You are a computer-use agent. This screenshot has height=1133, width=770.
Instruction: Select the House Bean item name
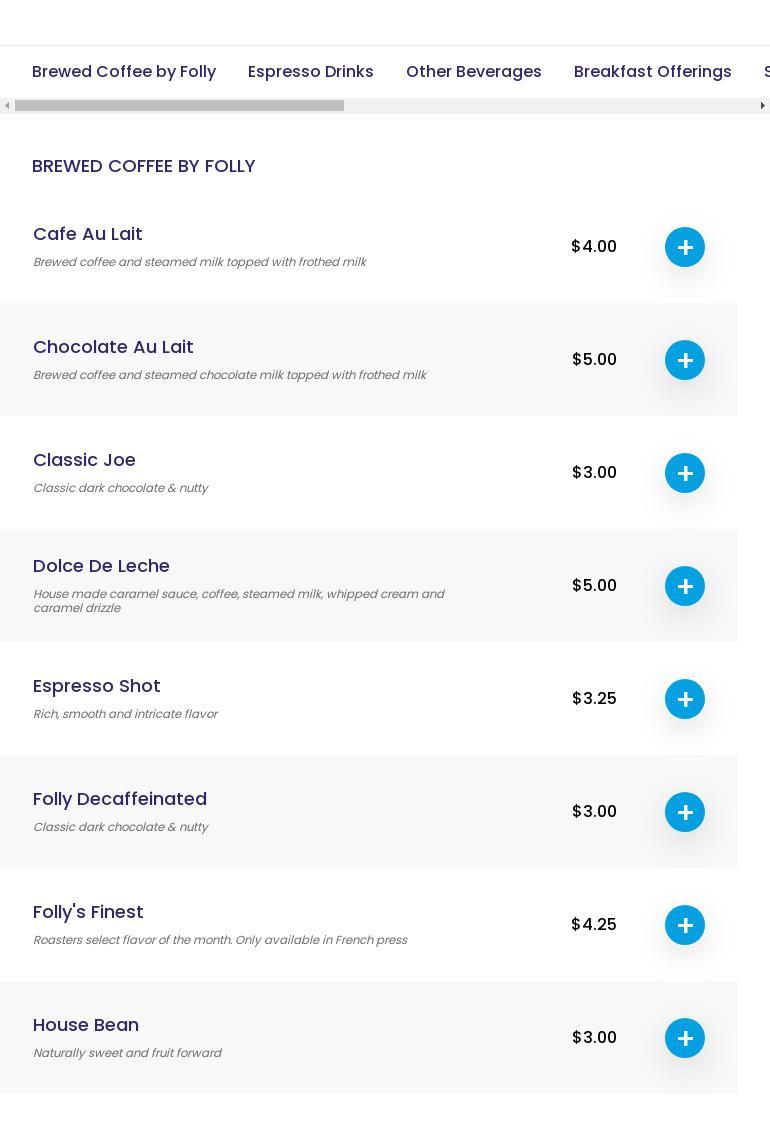[x=86, y=1025]
